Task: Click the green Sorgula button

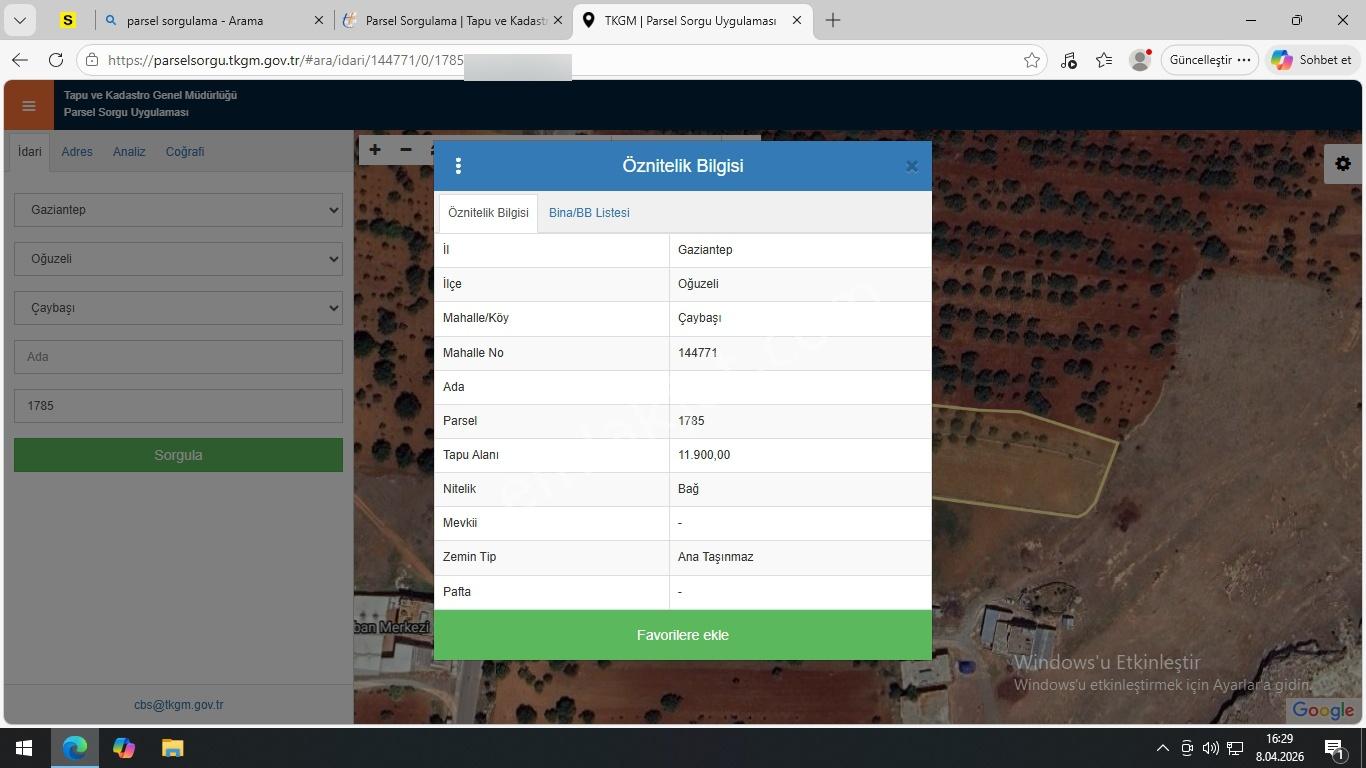Action: [178, 455]
